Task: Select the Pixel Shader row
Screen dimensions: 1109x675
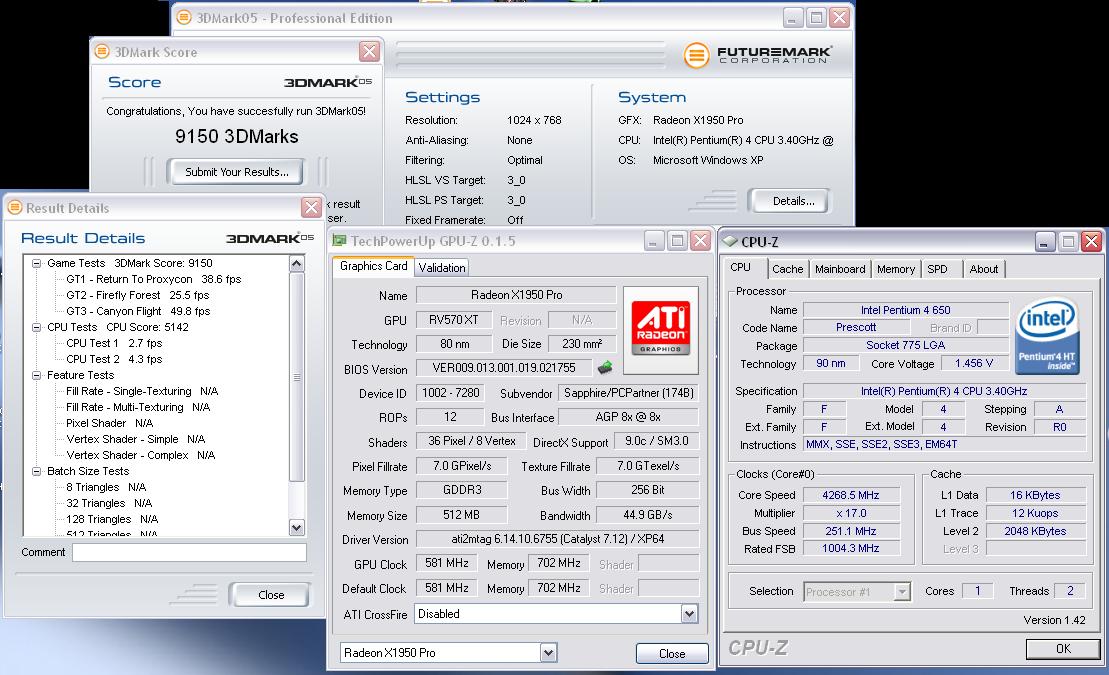Action: tap(110, 423)
